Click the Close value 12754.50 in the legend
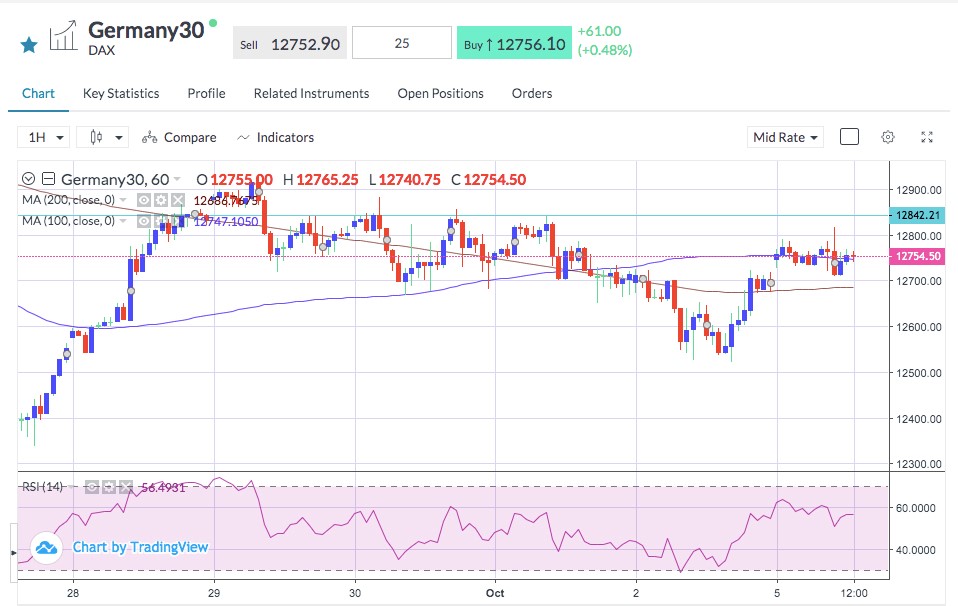 (x=495, y=180)
